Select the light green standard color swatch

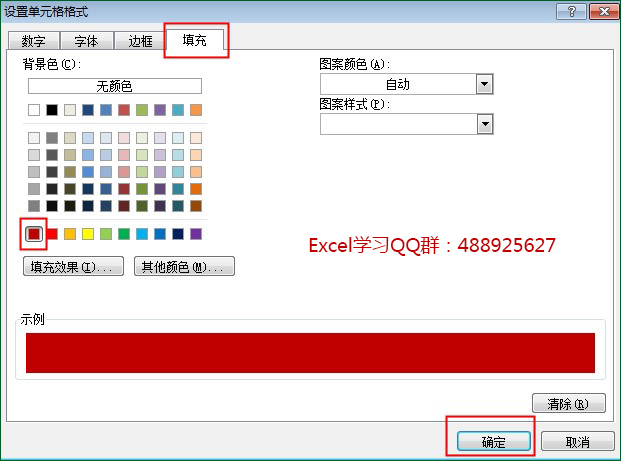106,234
